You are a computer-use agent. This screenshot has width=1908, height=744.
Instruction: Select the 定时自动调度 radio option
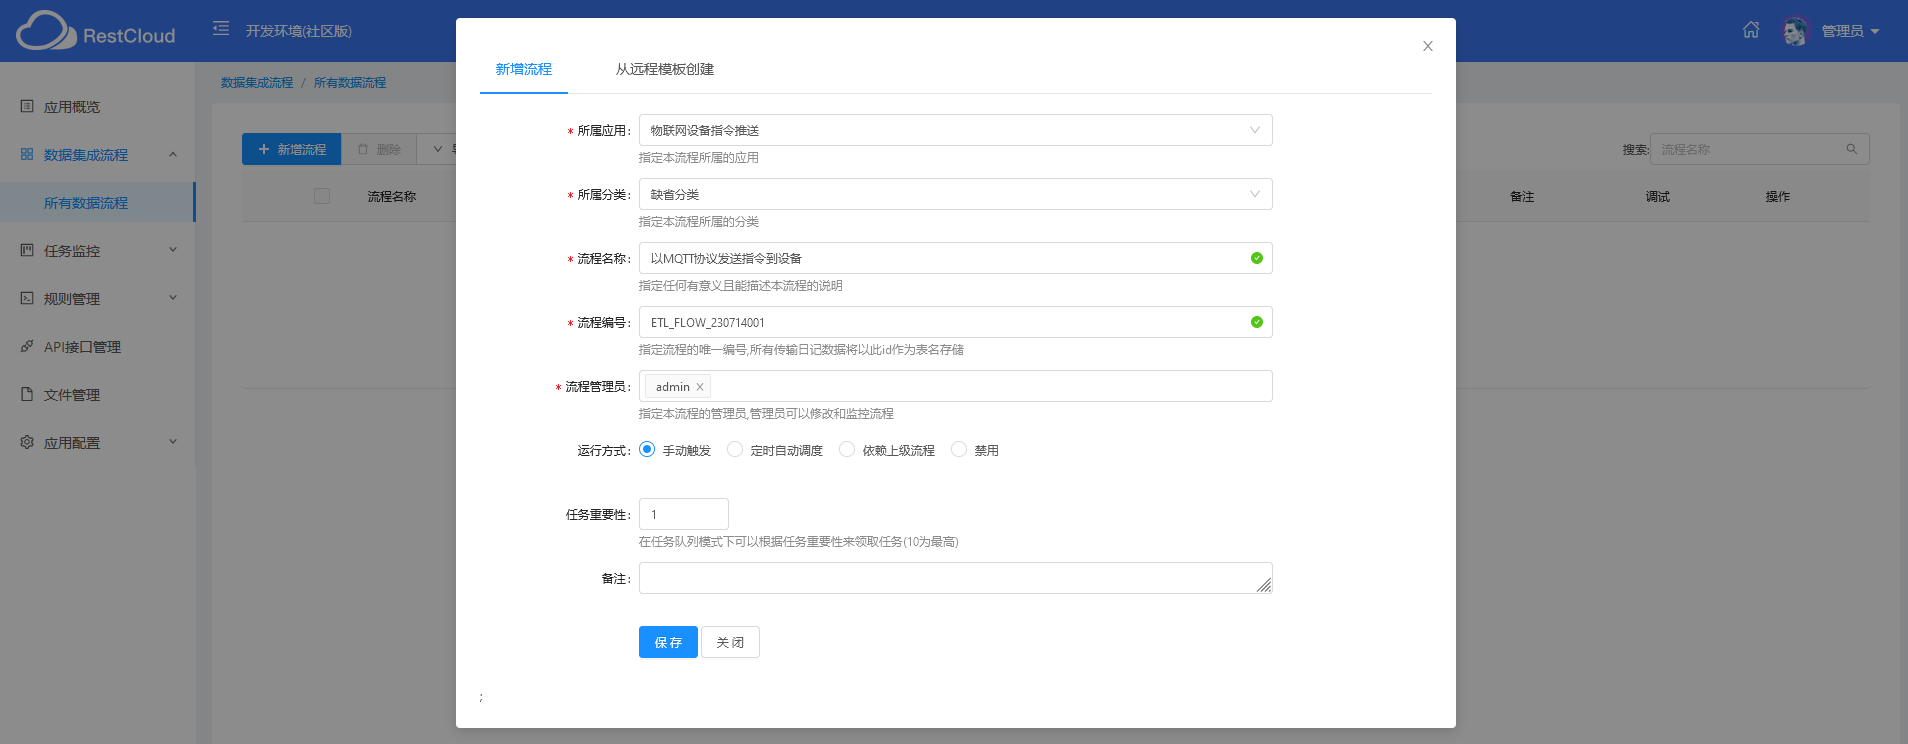[735, 450]
